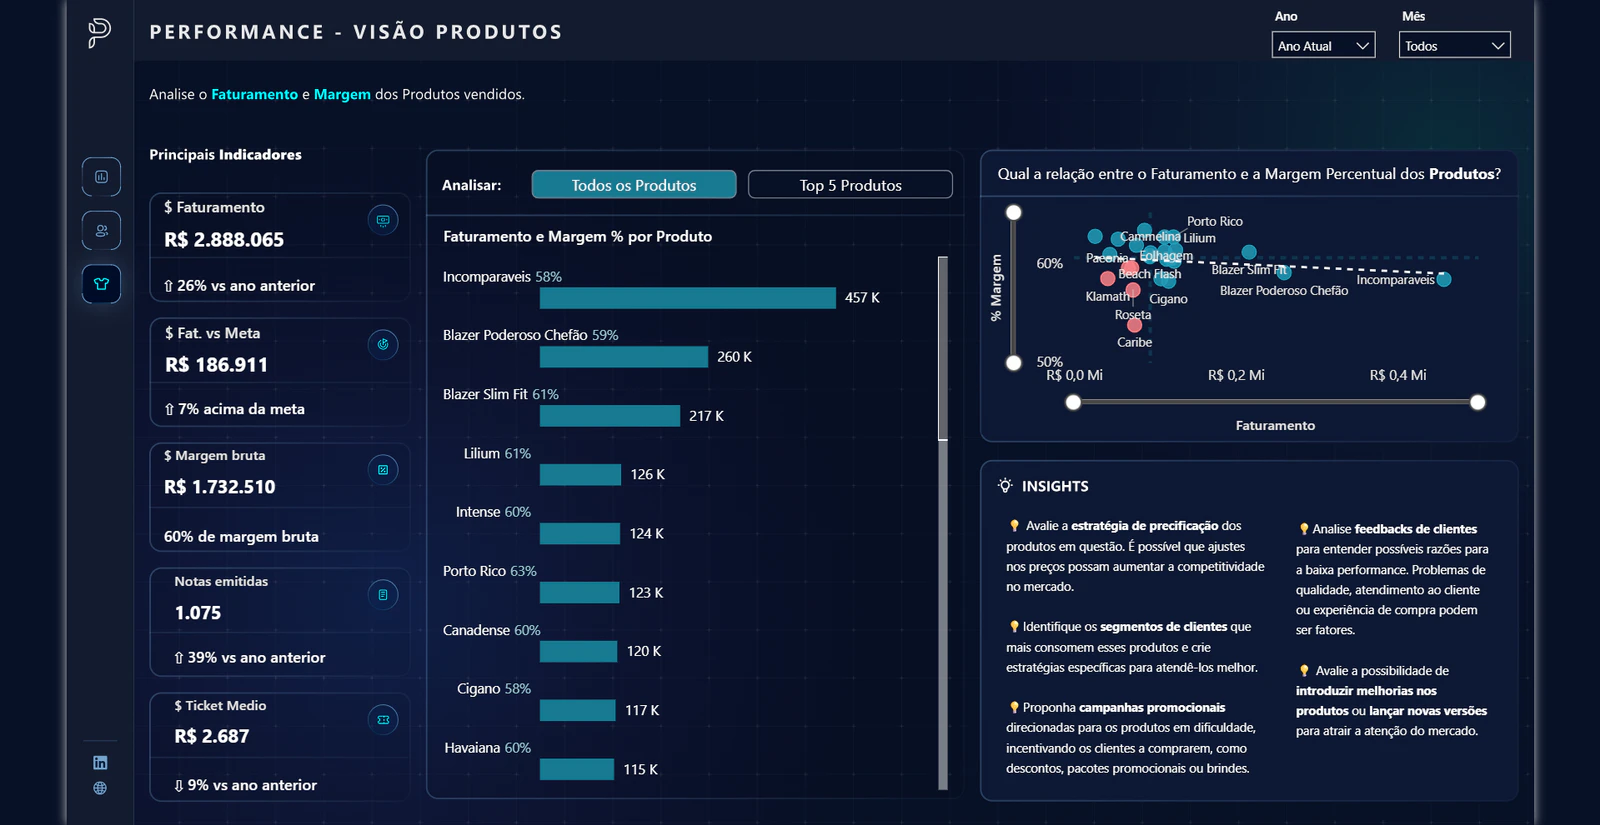The image size is (1600, 825).
Task: Click the 'Faturamento' scatter axis title
Action: [1275, 426]
